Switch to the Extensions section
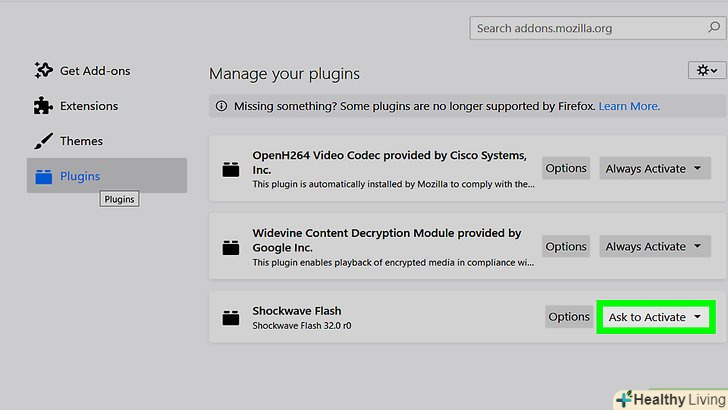Image resolution: width=728 pixels, height=410 pixels. 89,106
